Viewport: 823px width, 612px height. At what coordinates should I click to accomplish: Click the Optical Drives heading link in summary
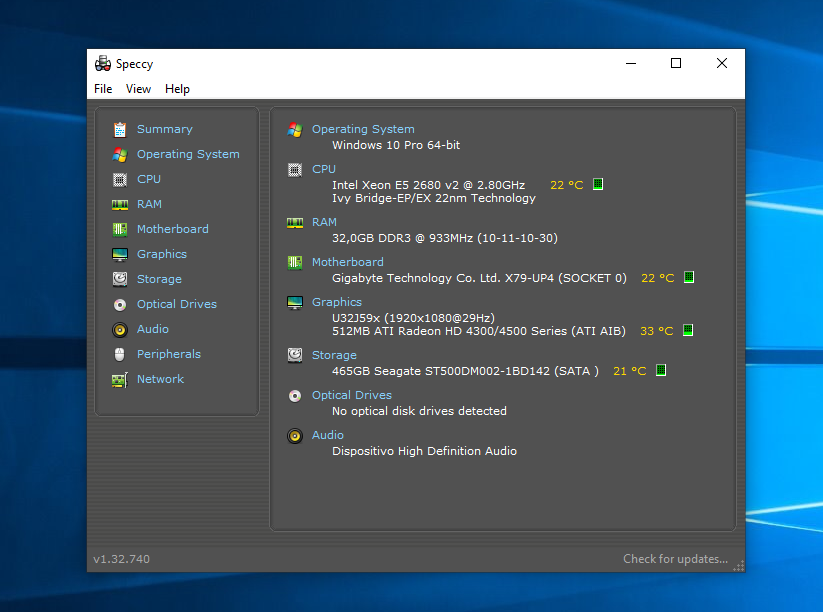coord(352,395)
